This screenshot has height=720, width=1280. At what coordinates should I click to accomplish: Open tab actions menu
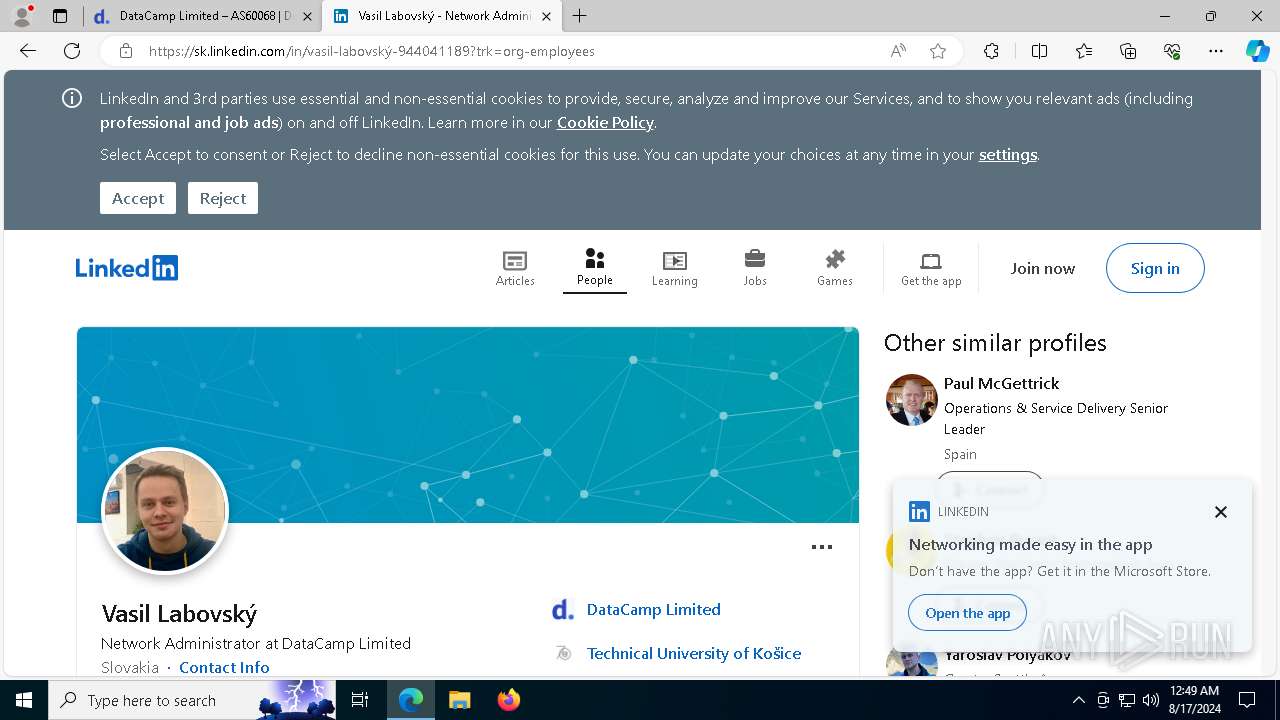(x=60, y=16)
